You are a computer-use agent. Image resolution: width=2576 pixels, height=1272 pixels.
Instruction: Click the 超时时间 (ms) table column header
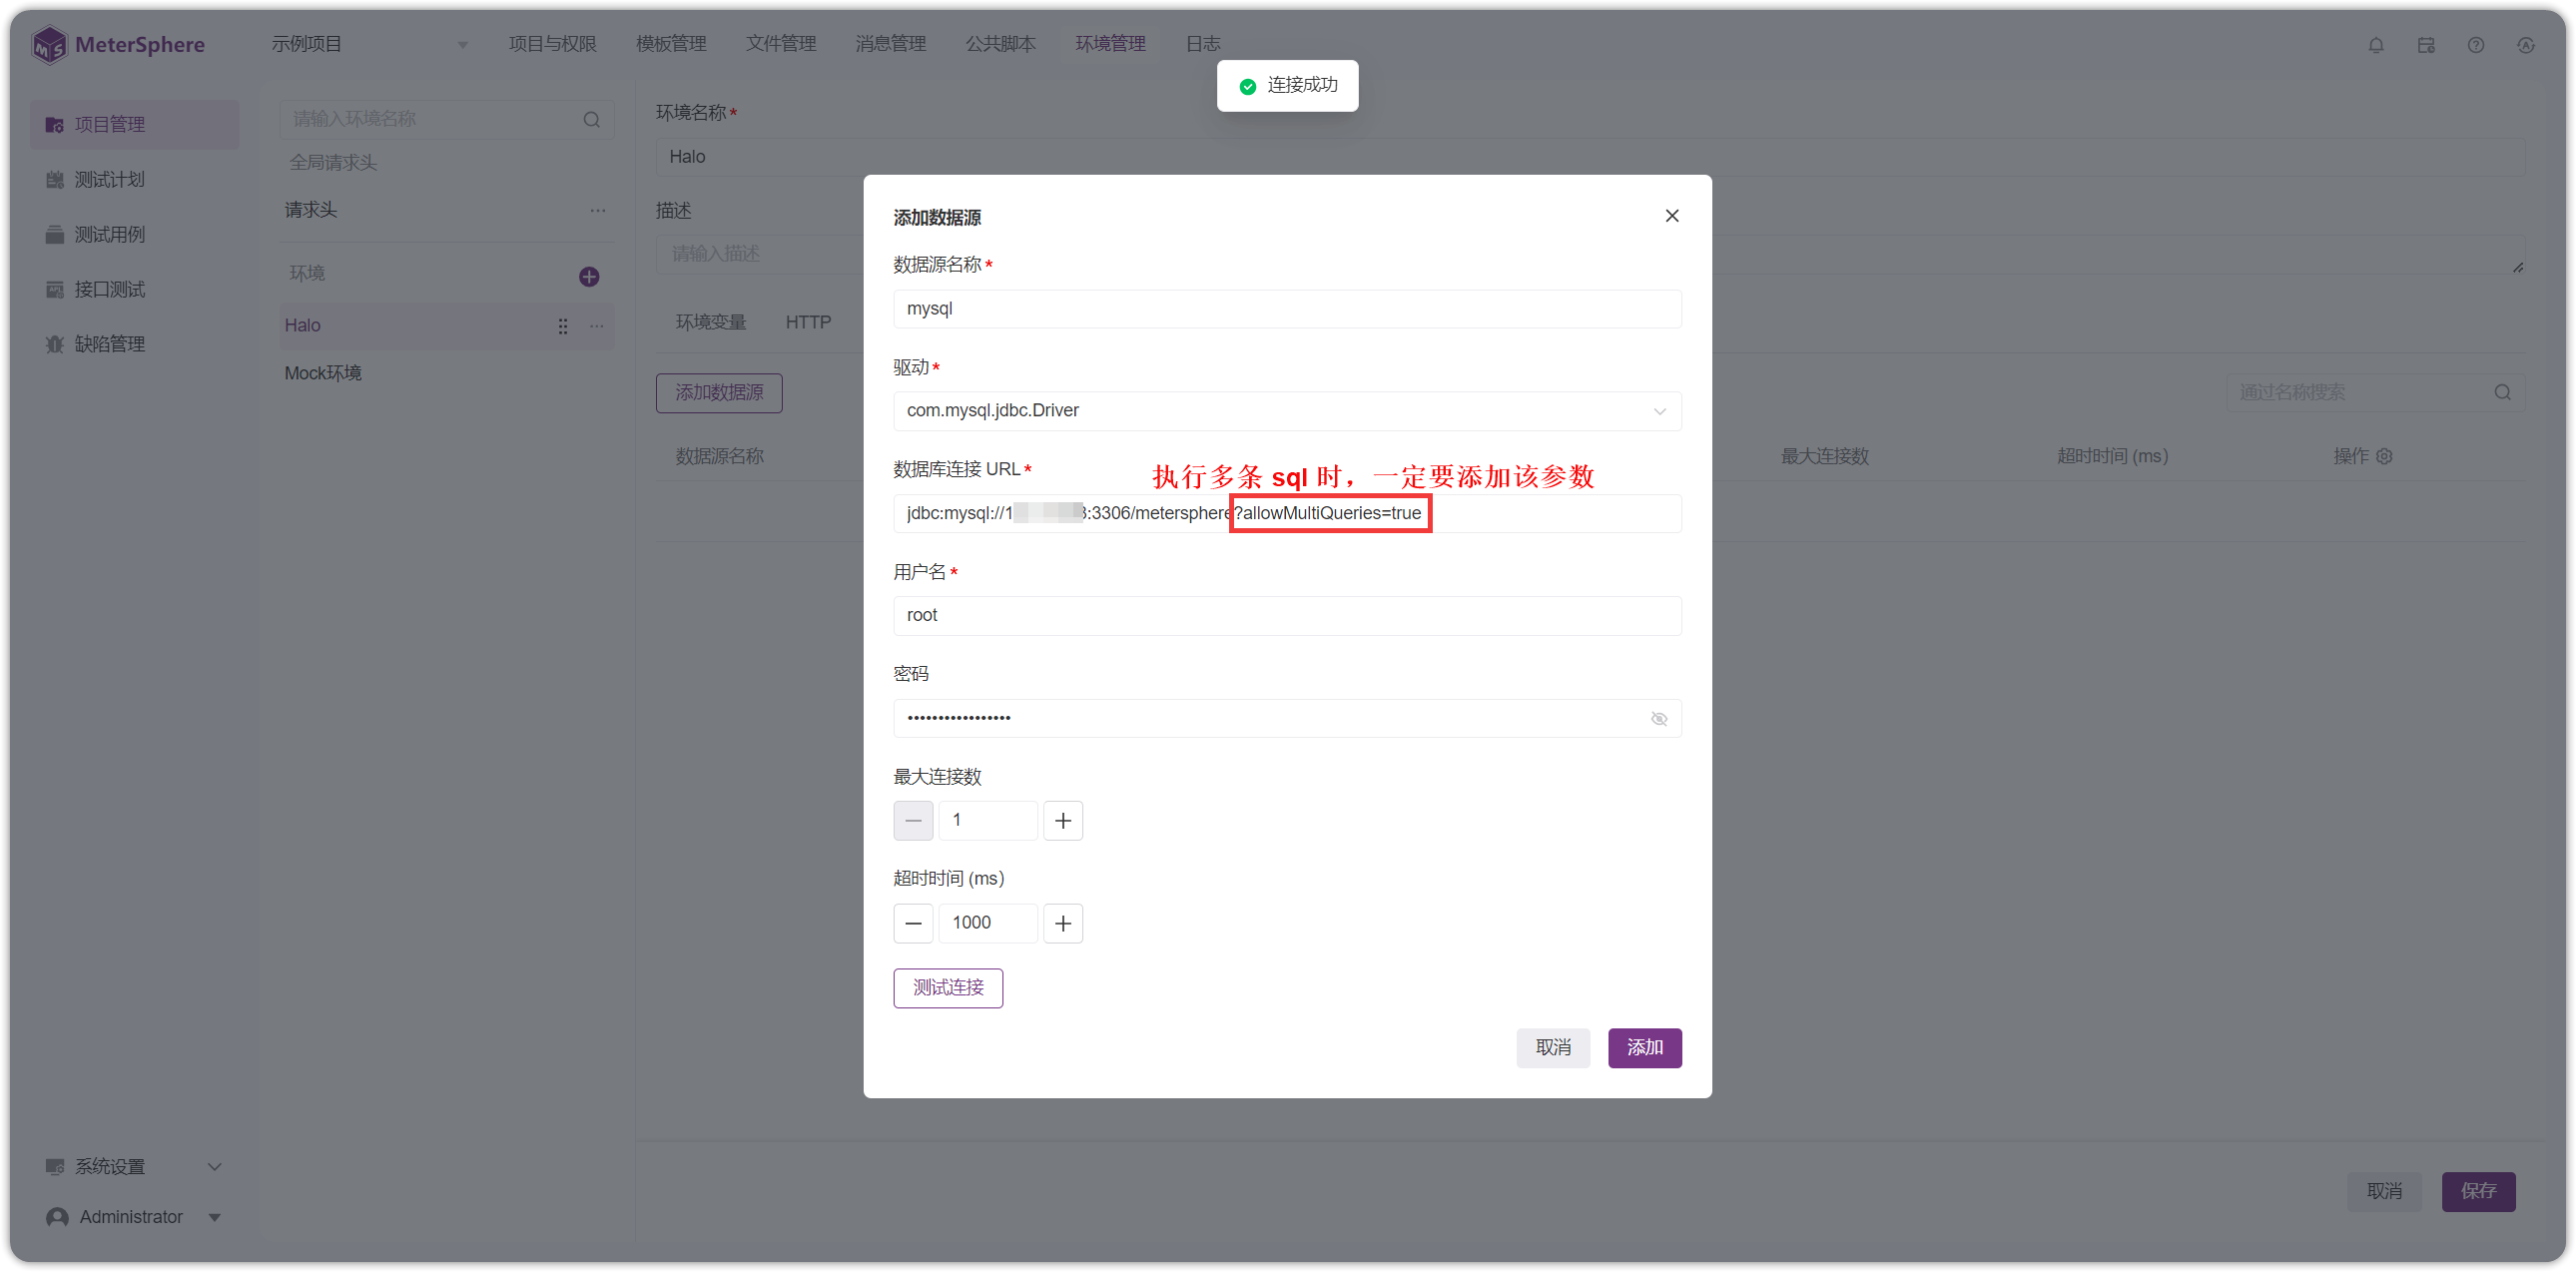pos(2112,457)
